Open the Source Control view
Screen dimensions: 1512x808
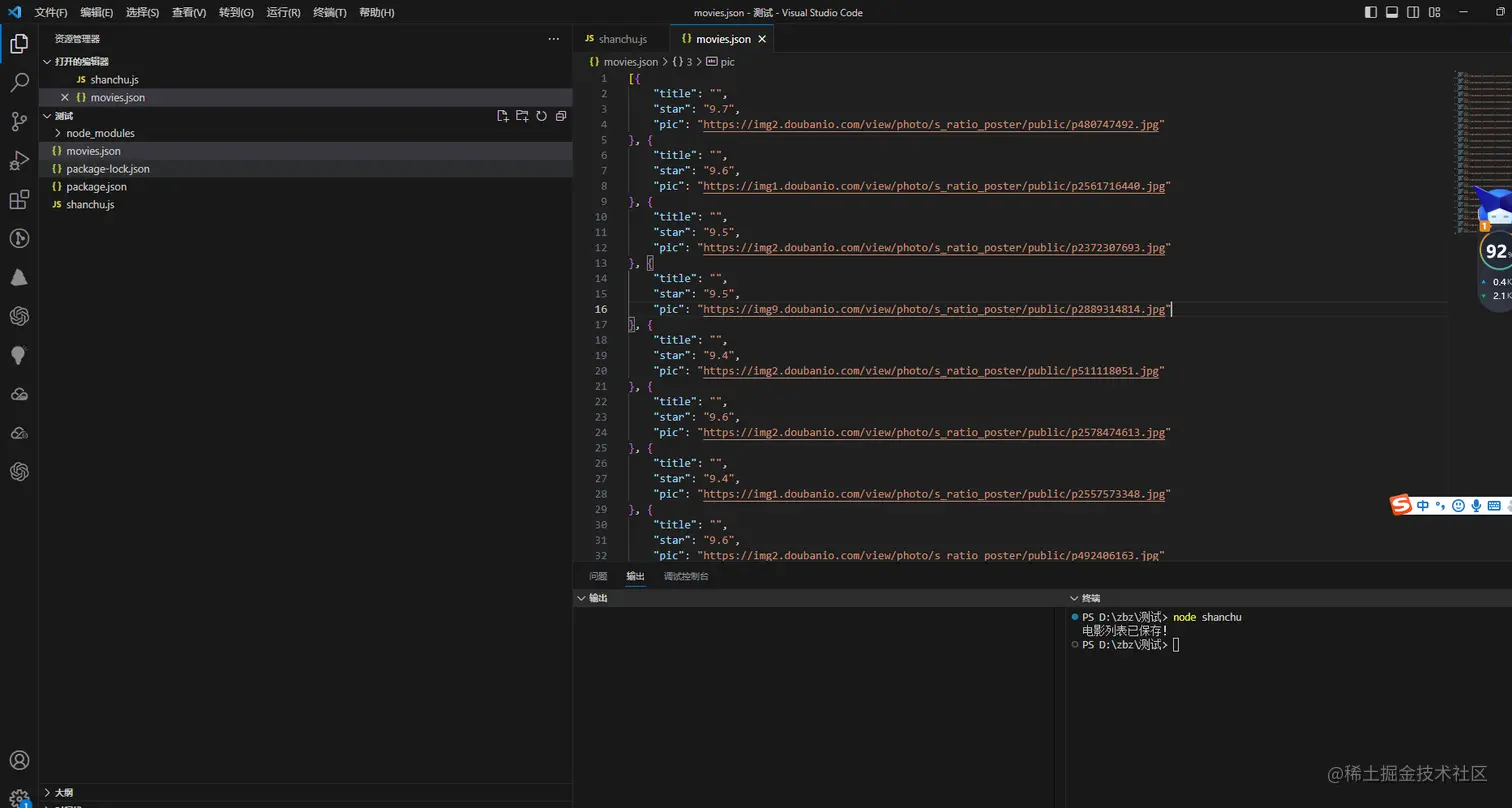click(19, 121)
